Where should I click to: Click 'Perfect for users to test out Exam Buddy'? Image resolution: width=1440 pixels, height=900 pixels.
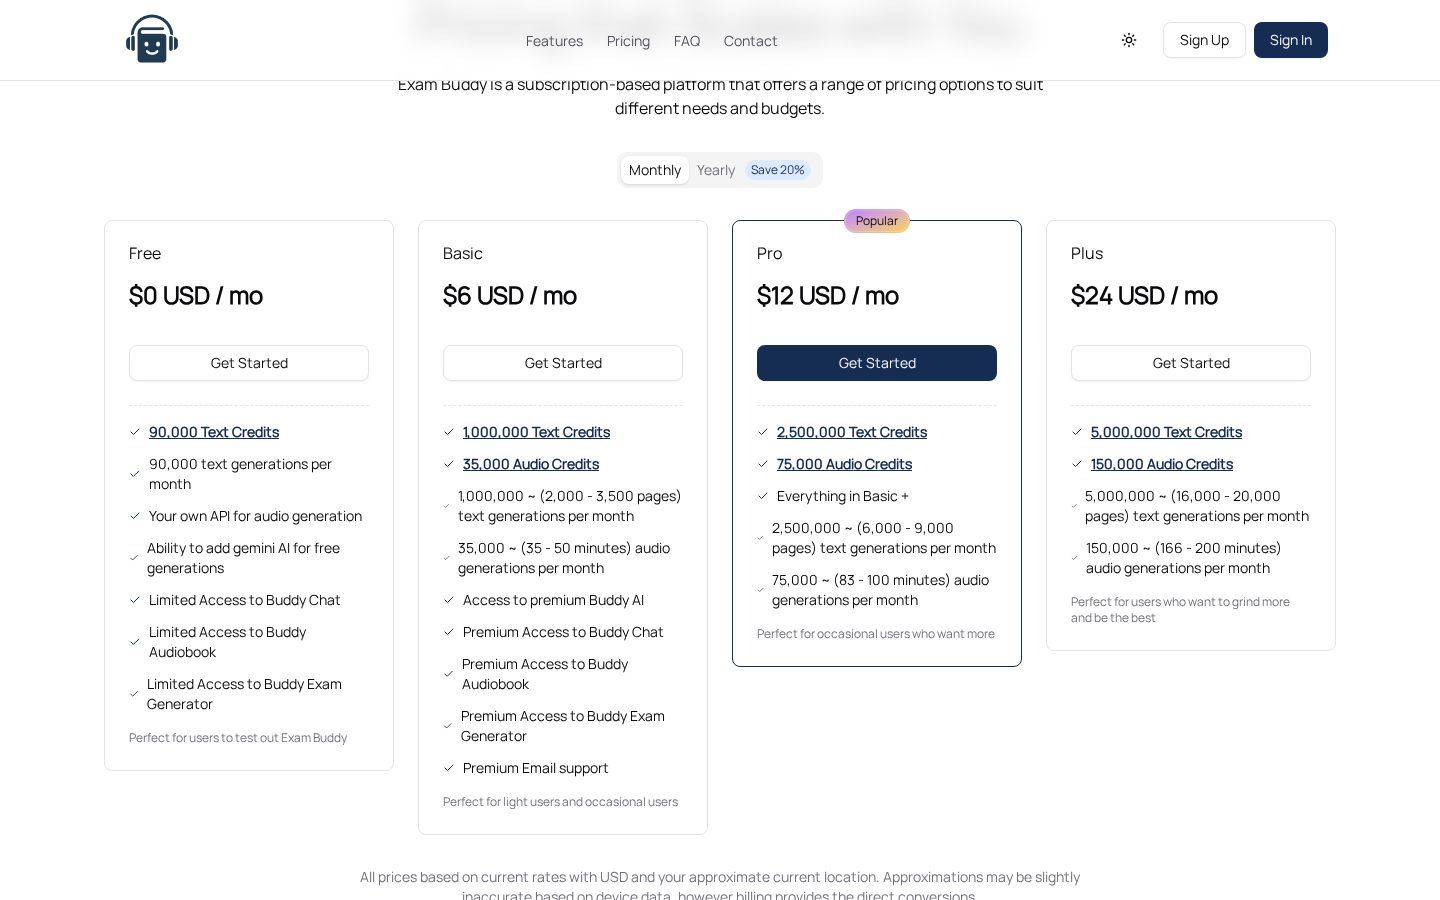pyautogui.click(x=238, y=738)
